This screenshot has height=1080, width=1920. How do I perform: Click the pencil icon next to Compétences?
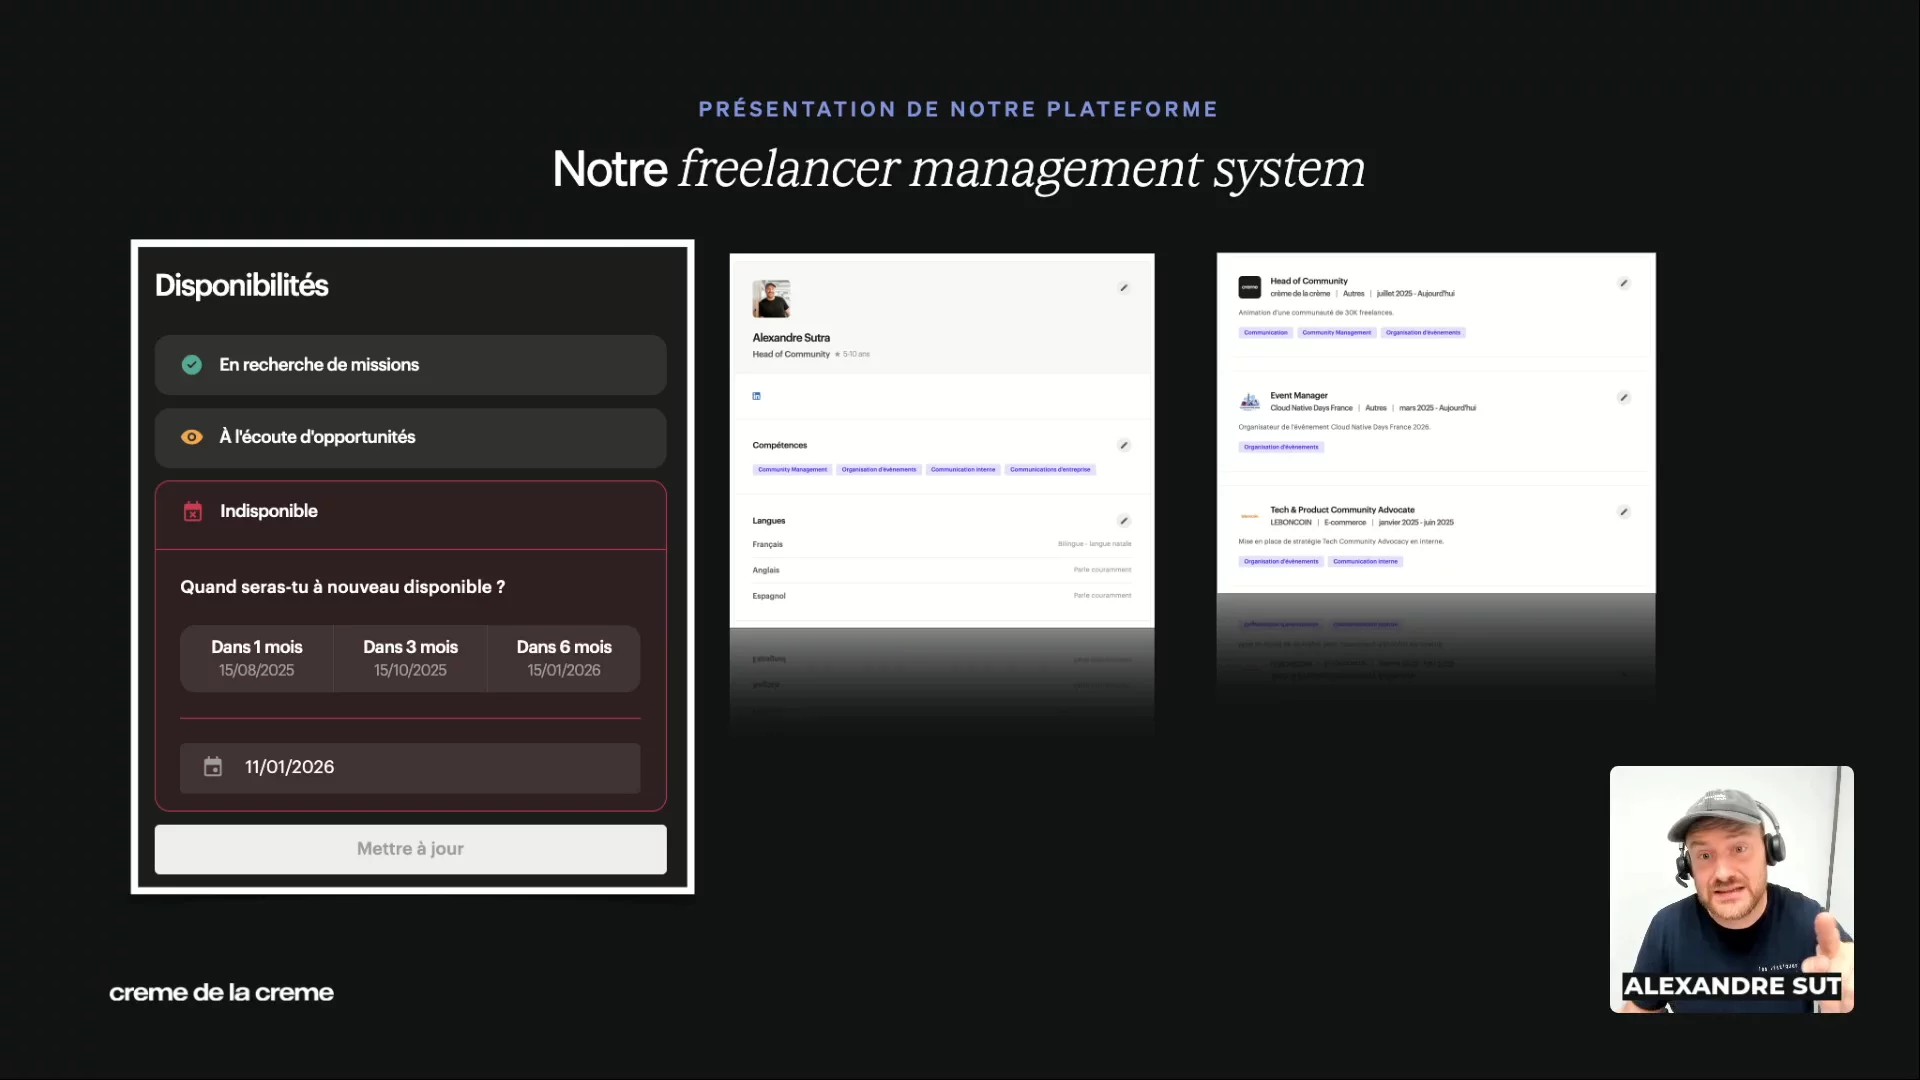(x=1124, y=445)
